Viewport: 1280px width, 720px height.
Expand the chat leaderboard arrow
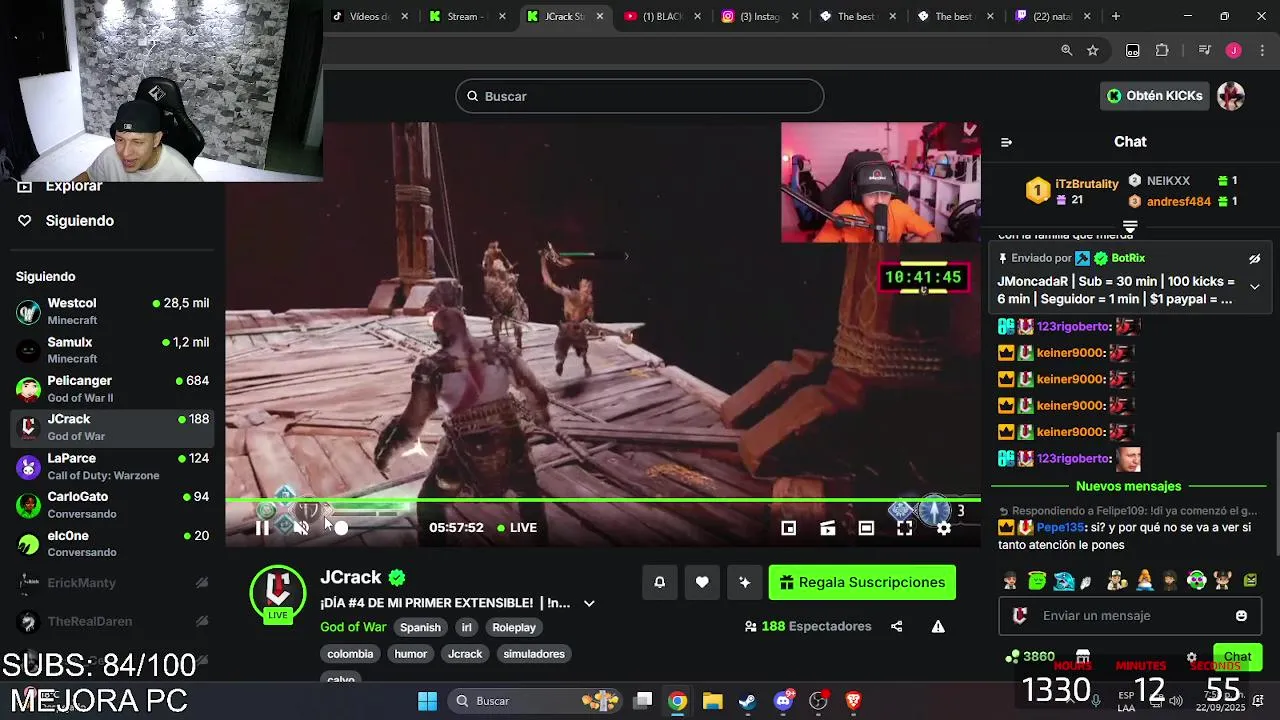click(x=1130, y=228)
